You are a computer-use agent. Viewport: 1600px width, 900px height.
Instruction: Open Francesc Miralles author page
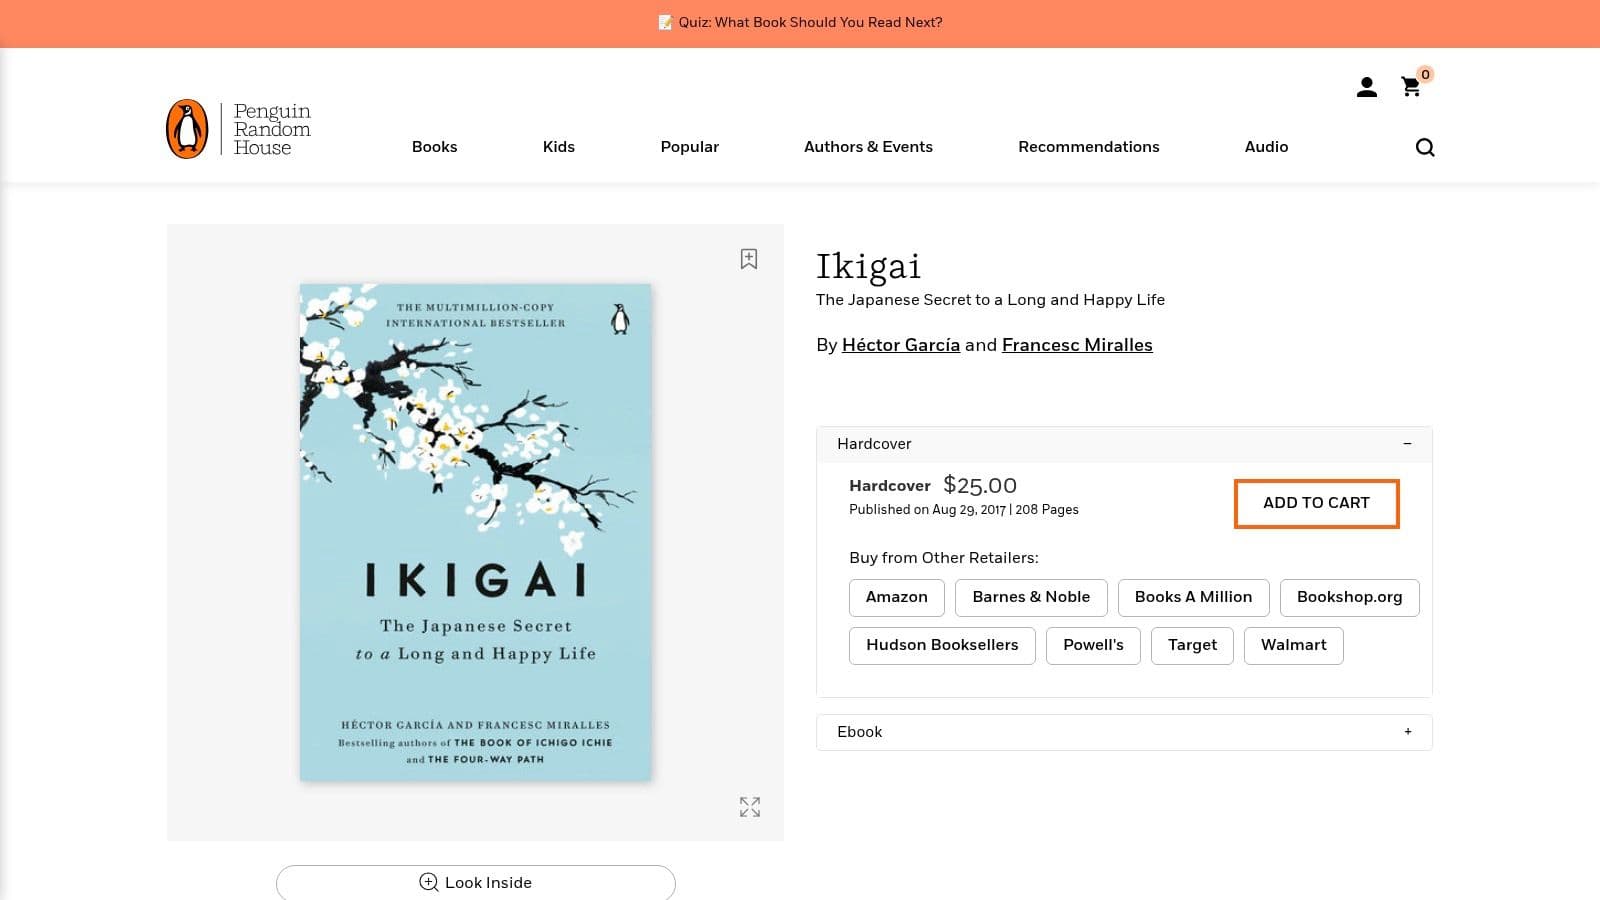click(1077, 345)
